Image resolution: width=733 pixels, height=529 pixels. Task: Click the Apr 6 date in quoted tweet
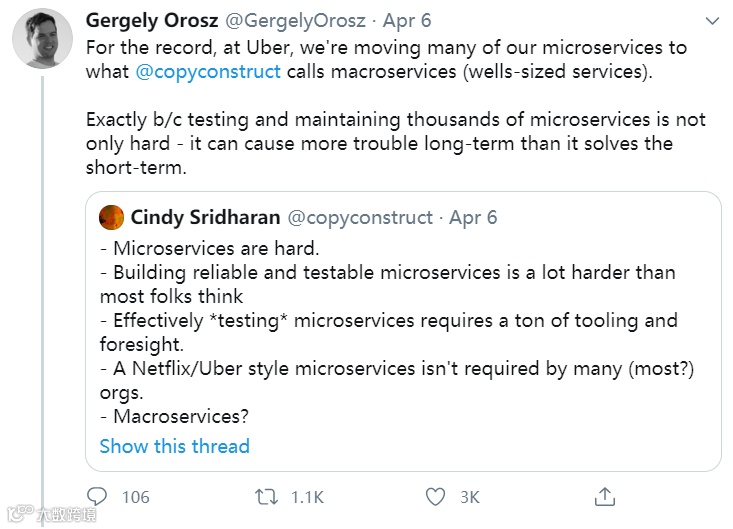pyautogui.click(x=473, y=217)
